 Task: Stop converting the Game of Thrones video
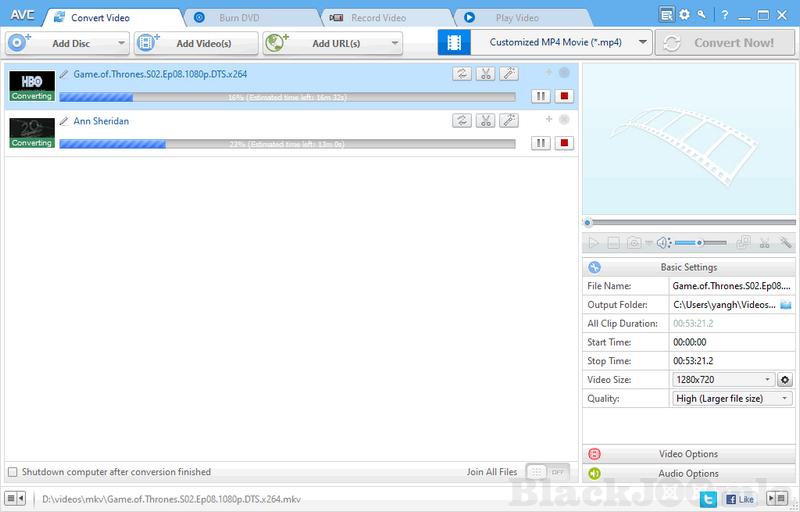[565, 97]
